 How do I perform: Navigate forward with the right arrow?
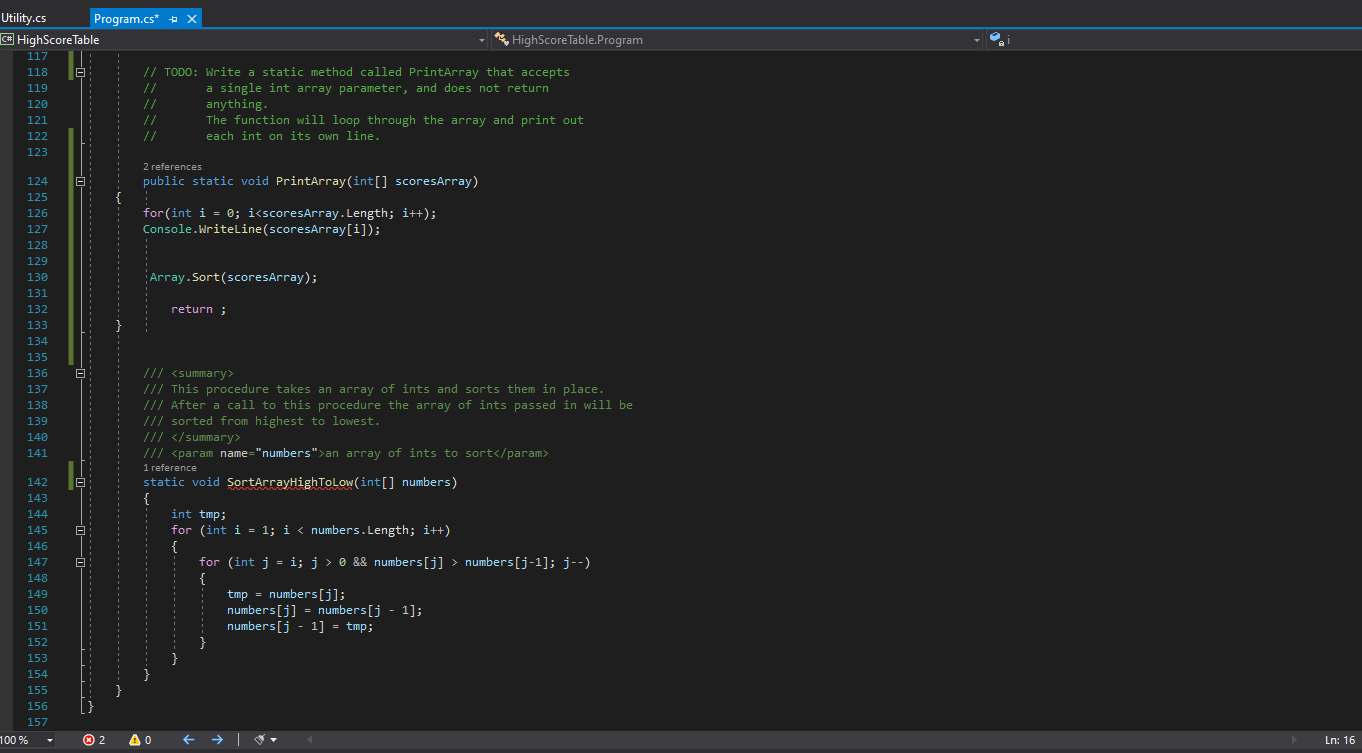[x=217, y=740]
